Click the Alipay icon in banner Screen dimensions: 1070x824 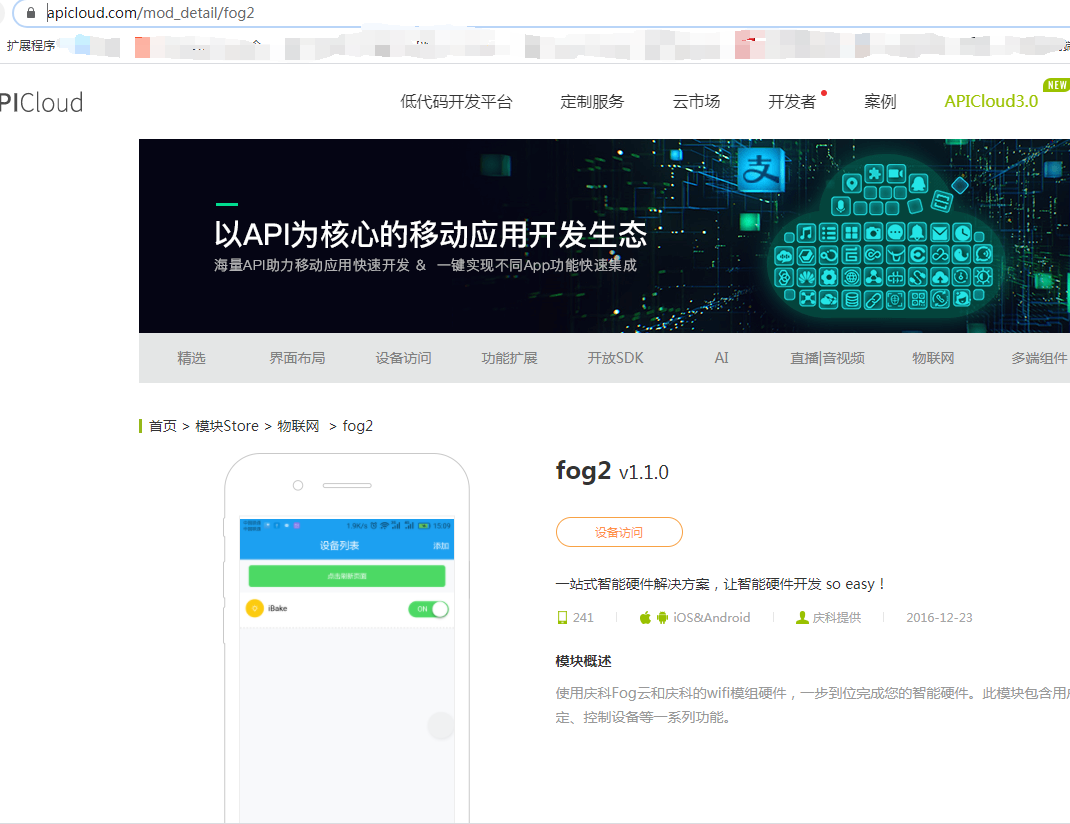(x=760, y=169)
